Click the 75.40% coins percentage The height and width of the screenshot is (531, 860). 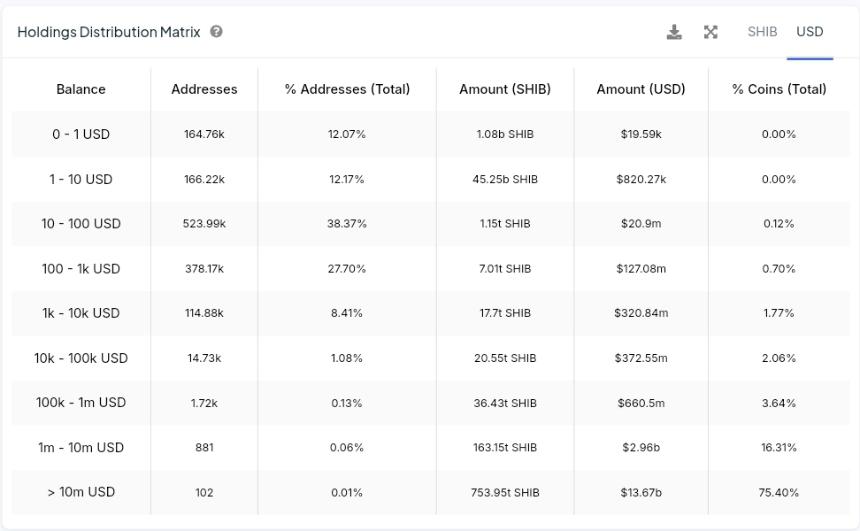tap(779, 493)
